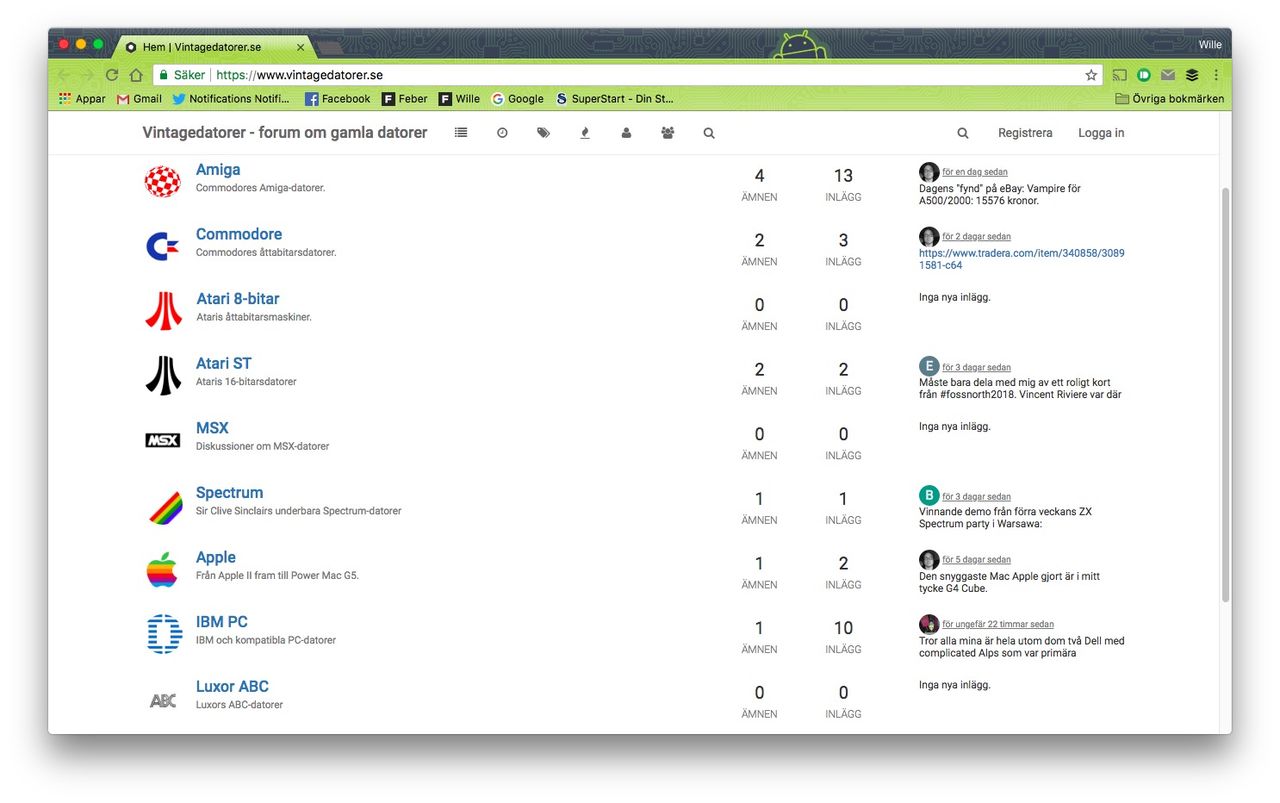1280x803 pixels.
Task: Open the Luxor ABC category
Action: 232,686
